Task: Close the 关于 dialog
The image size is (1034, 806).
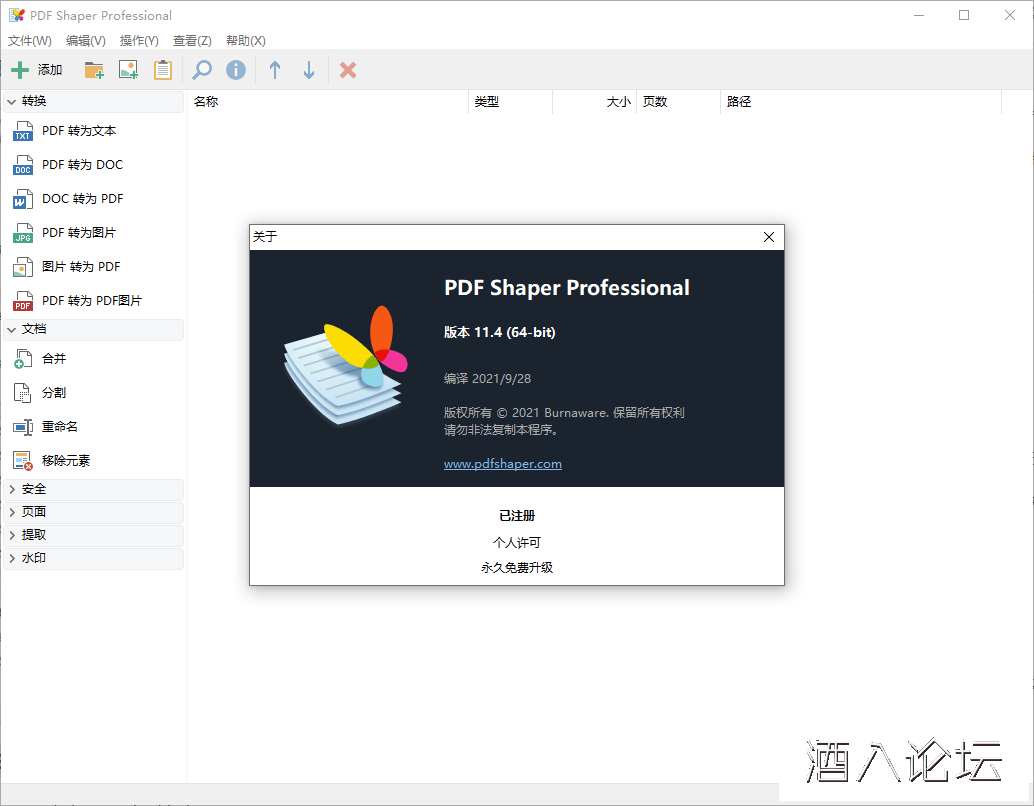Action: 768,237
